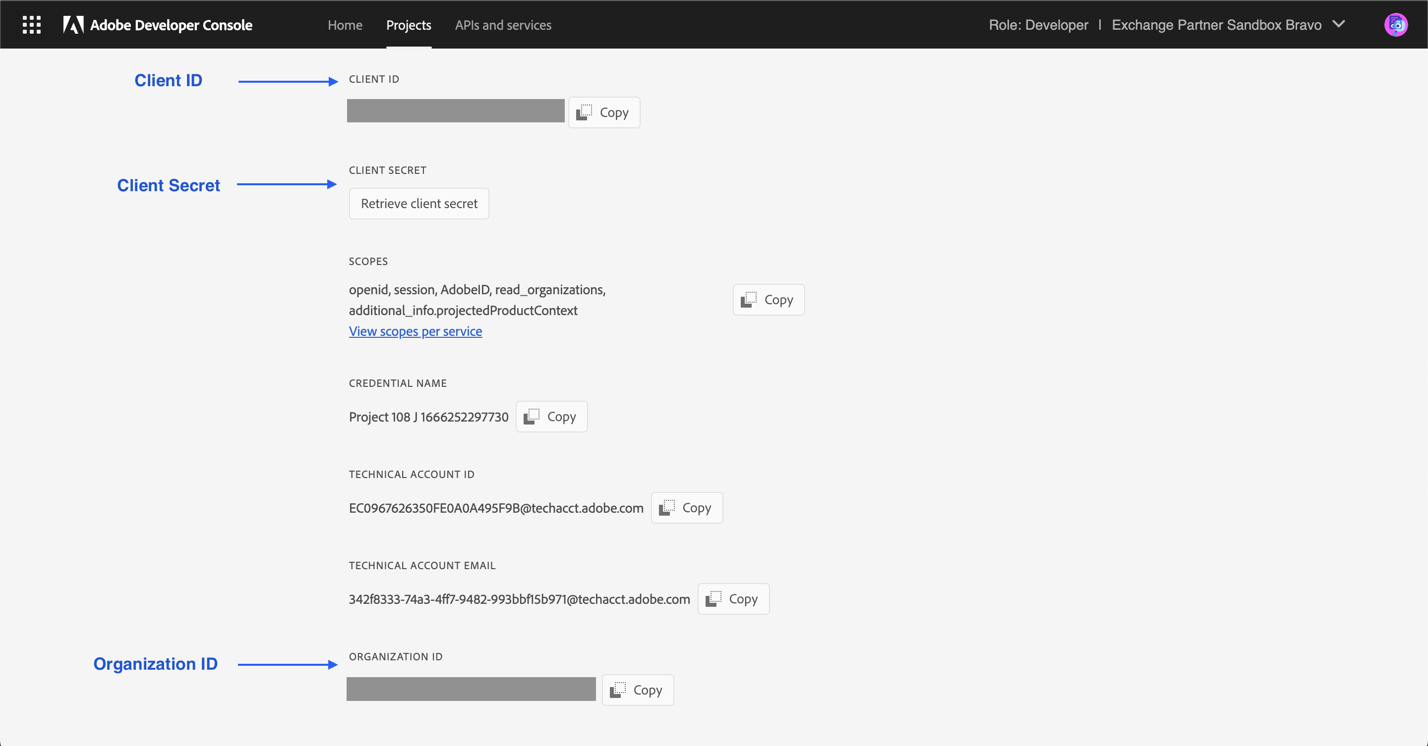Open the organization selection chevron
This screenshot has height=746, width=1428.
click(1340, 24)
